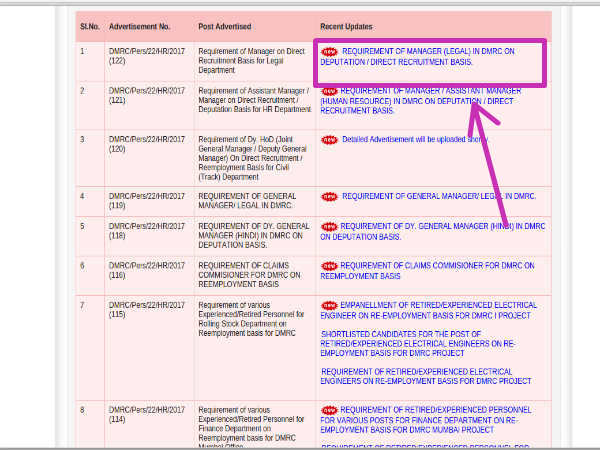This screenshot has width=600, height=450.
Task: Click post text about Finance Department Mumbai Office
Action: click(251, 427)
